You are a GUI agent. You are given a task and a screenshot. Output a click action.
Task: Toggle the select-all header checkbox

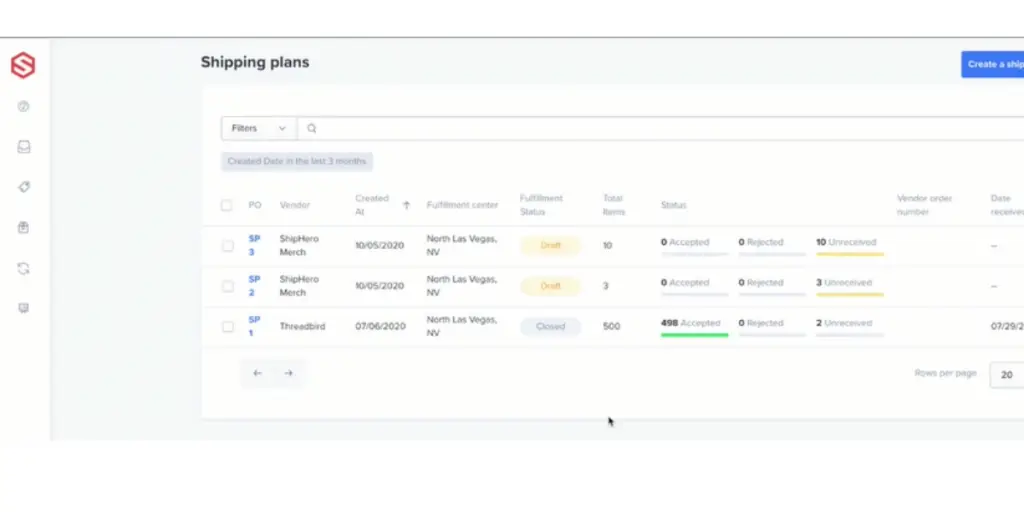[x=226, y=205]
